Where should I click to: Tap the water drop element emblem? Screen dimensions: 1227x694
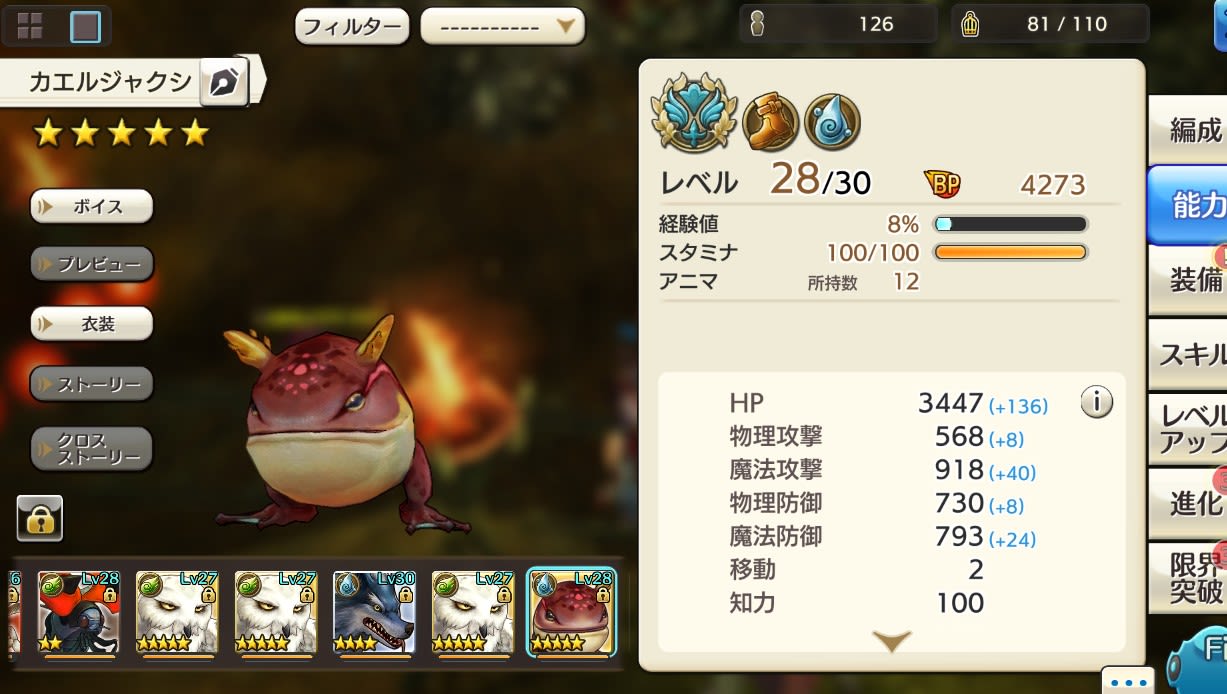(832, 122)
